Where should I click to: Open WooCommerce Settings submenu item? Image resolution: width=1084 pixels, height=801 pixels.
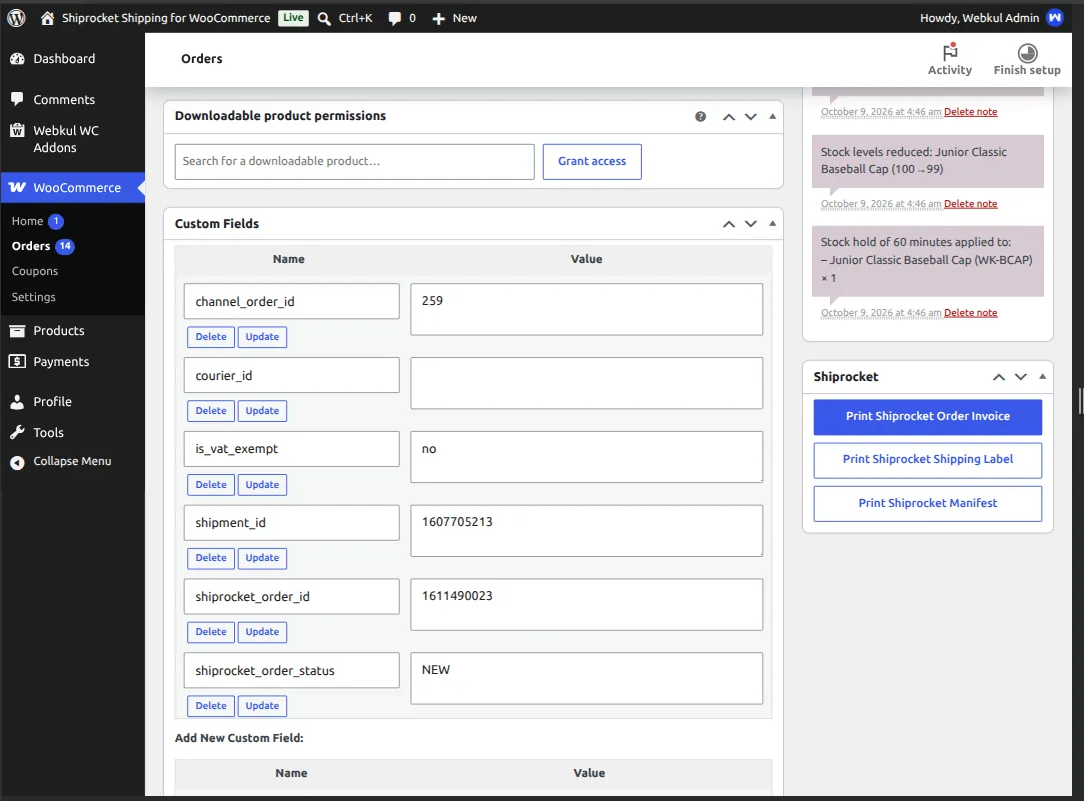[x=33, y=296]
